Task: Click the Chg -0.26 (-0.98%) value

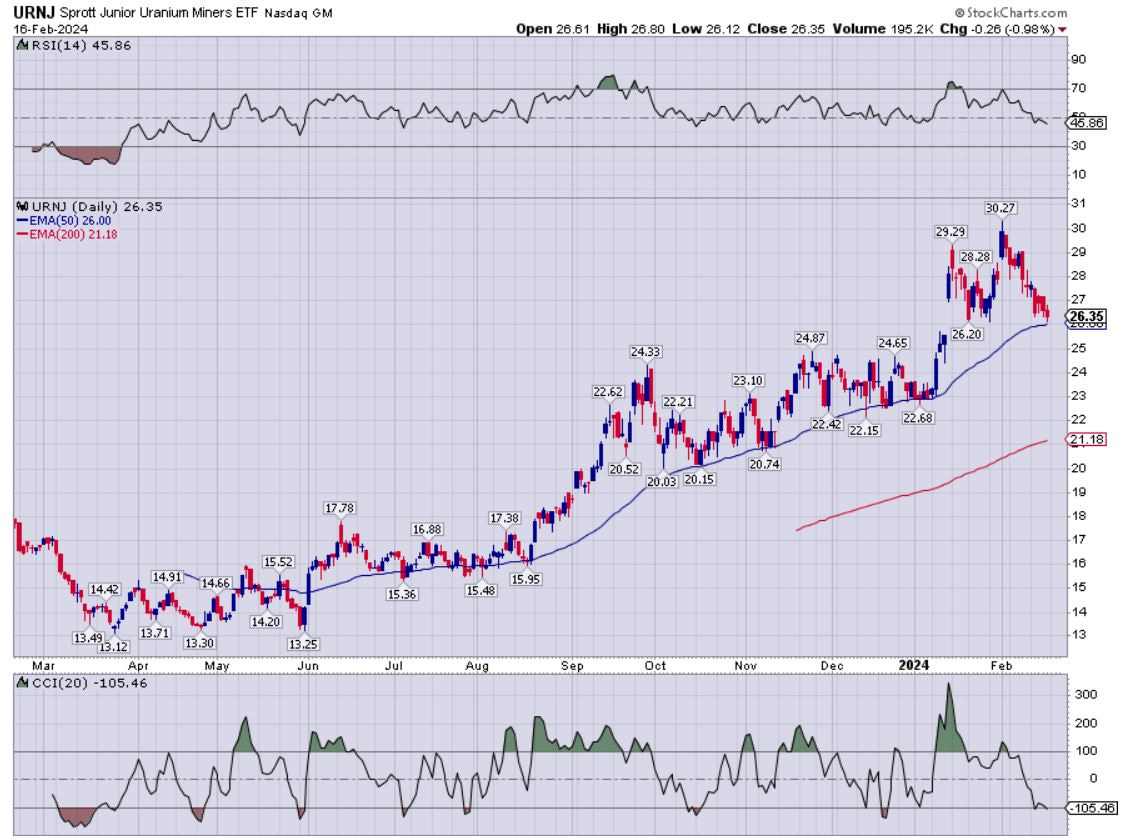Action: pyautogui.click(x=998, y=29)
